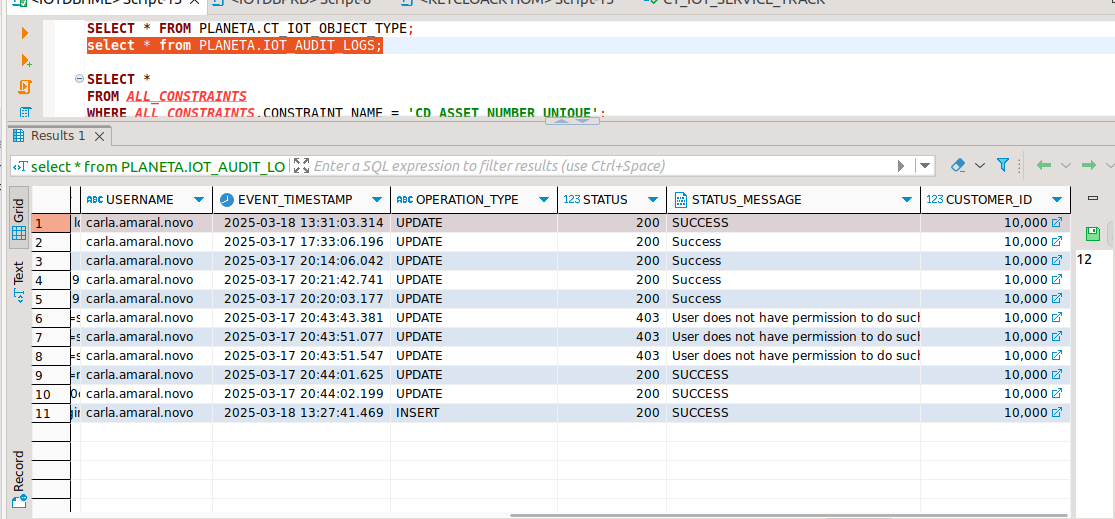1115x519 pixels.
Task: Select carla.amaral.novo in row 2
Action: [x=146, y=242]
